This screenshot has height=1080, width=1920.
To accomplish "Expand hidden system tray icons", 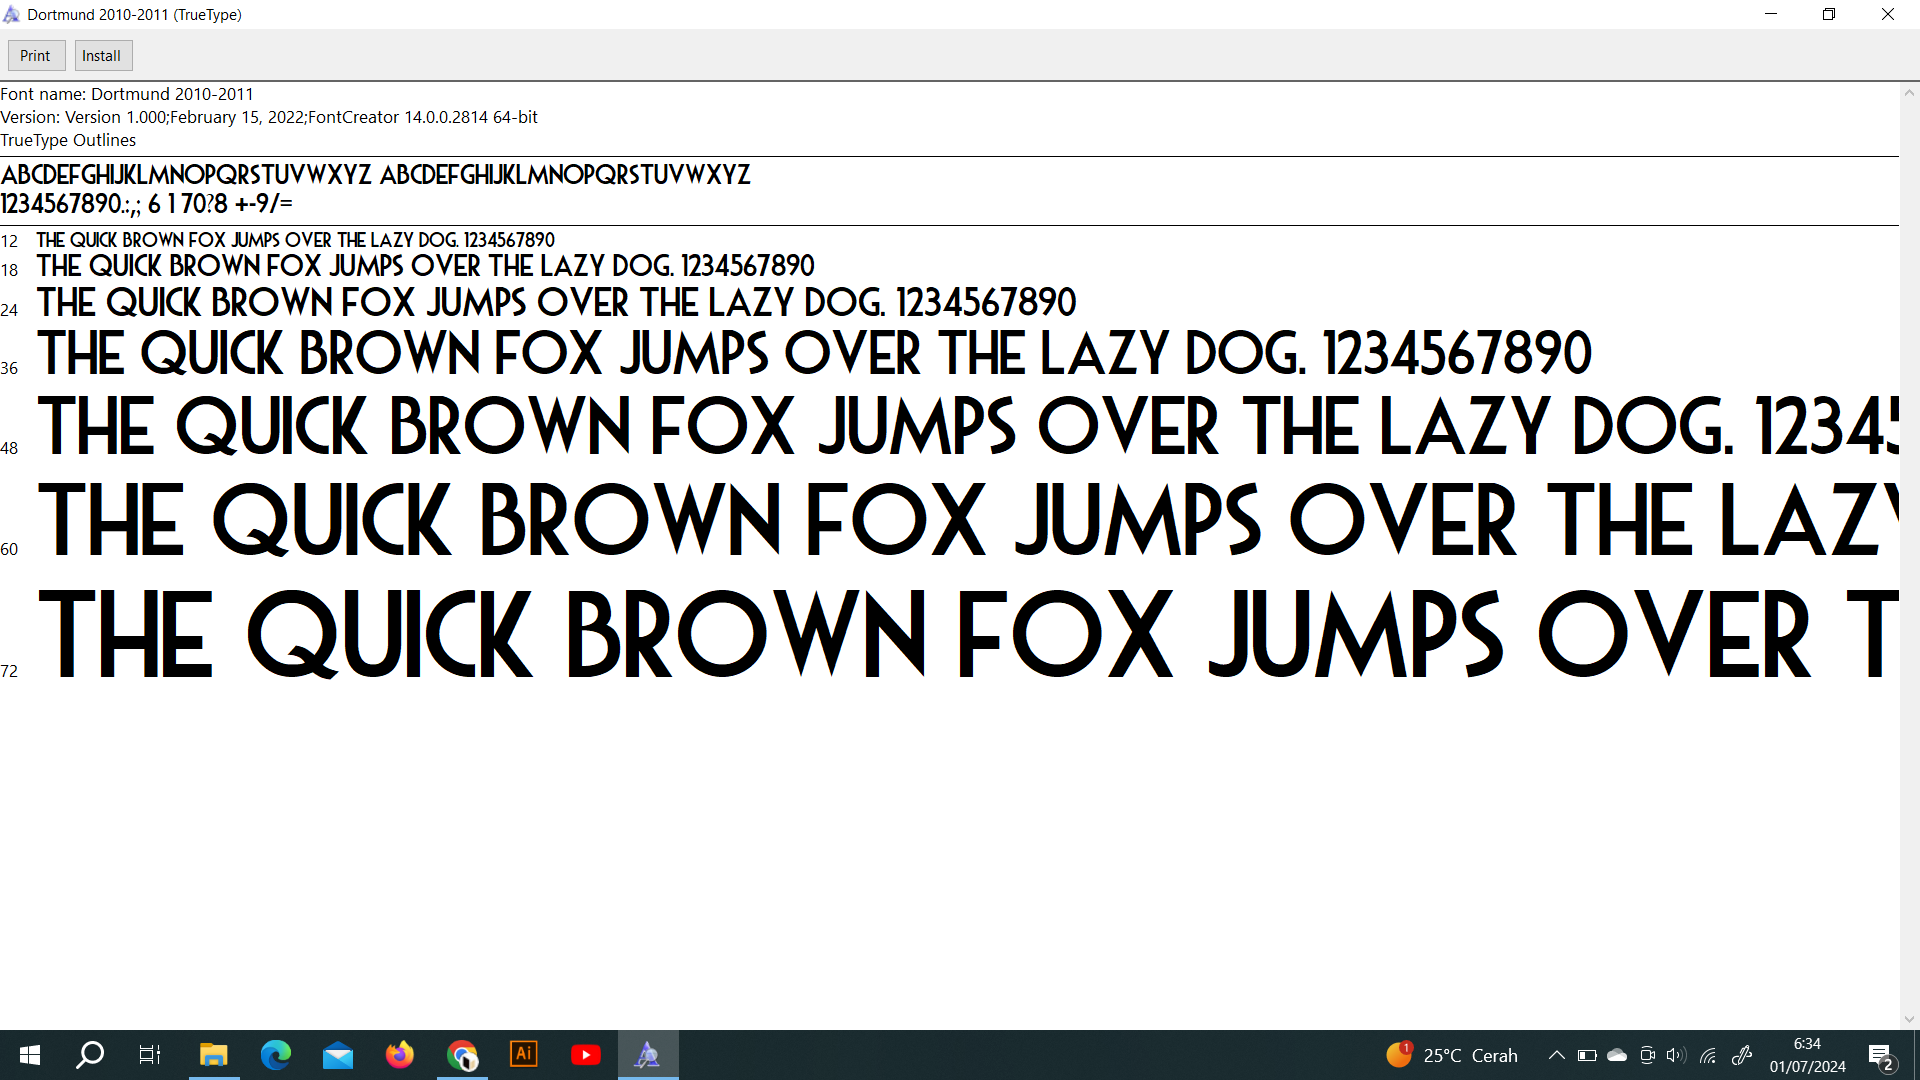I will click(1557, 1055).
